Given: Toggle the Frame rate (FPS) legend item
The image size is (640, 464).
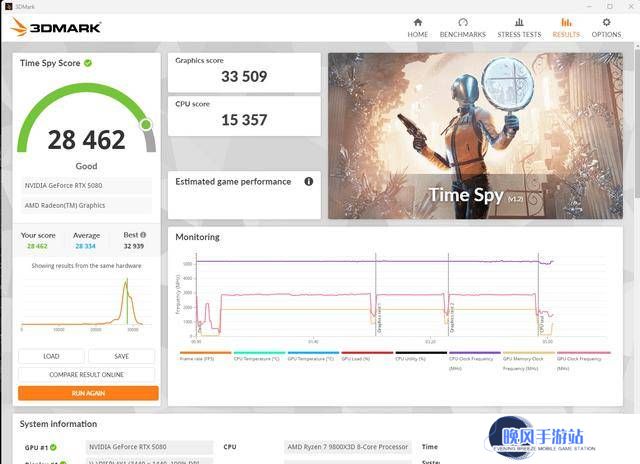Looking at the screenshot, I should (205, 356).
